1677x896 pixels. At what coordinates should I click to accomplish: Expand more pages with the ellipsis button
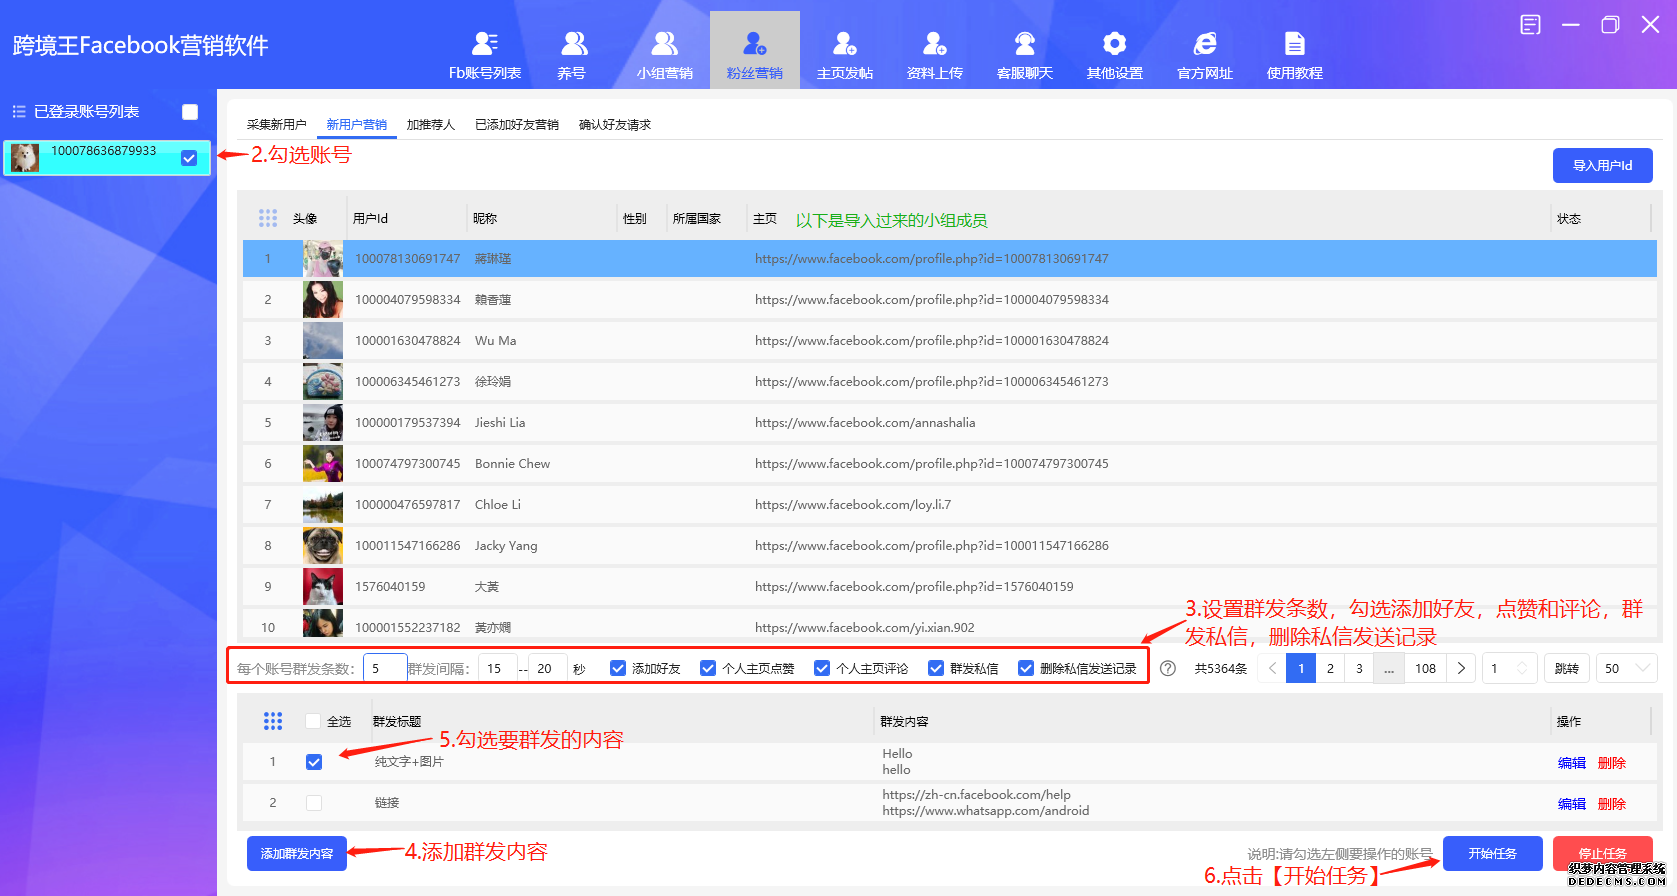[x=1388, y=668]
